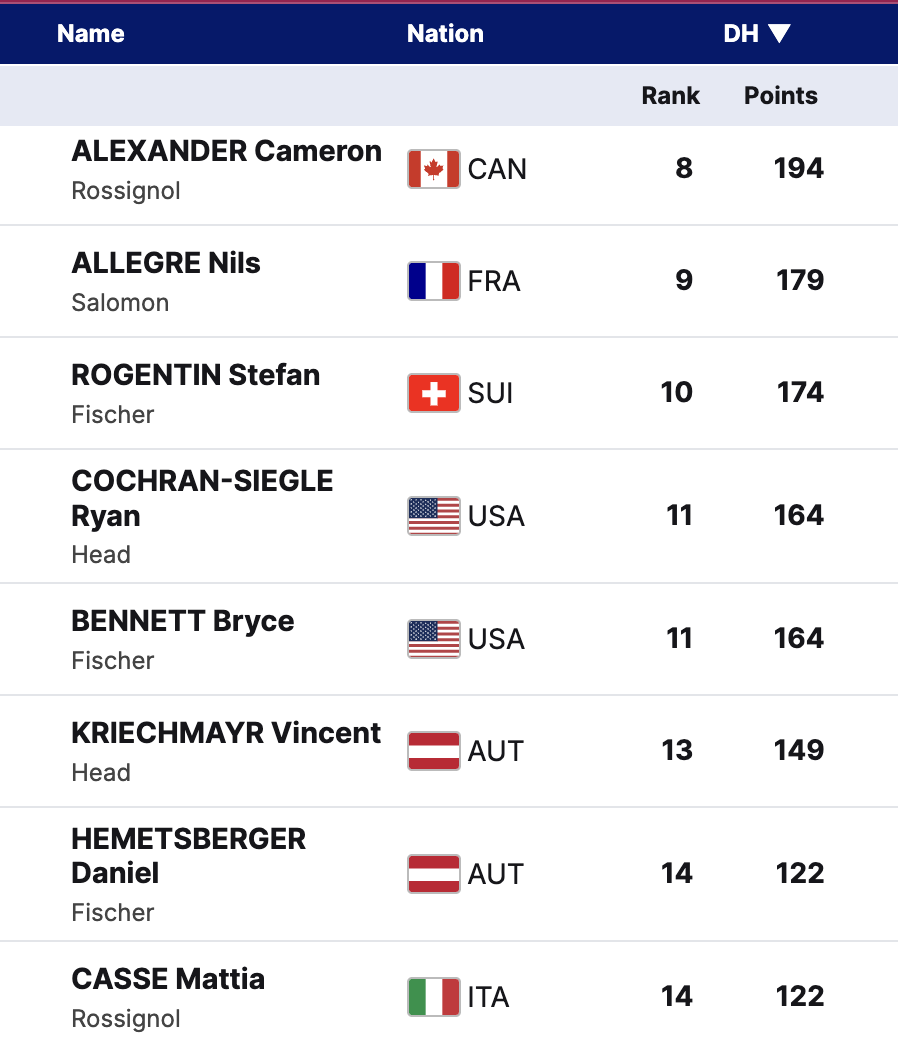Click the Canada flag icon

433,169
